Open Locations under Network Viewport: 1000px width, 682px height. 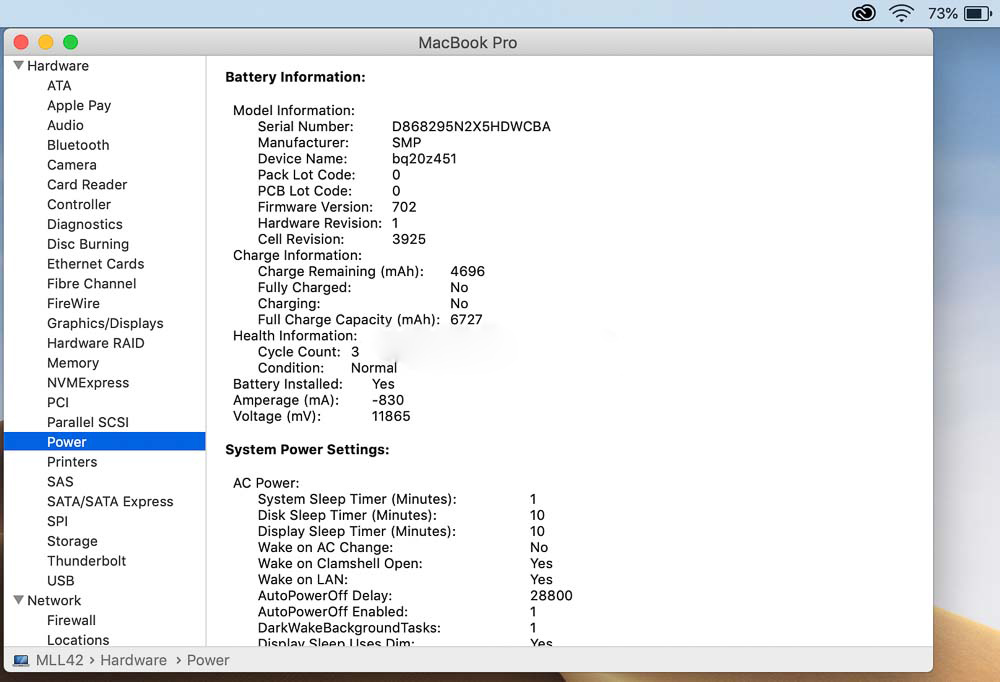pos(78,639)
